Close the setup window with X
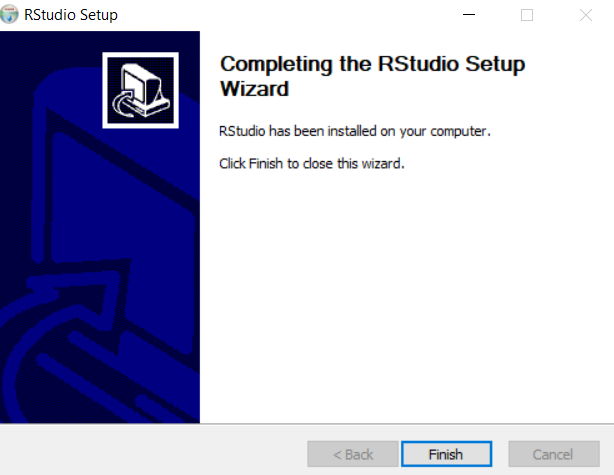This screenshot has width=614, height=475. 586,15
